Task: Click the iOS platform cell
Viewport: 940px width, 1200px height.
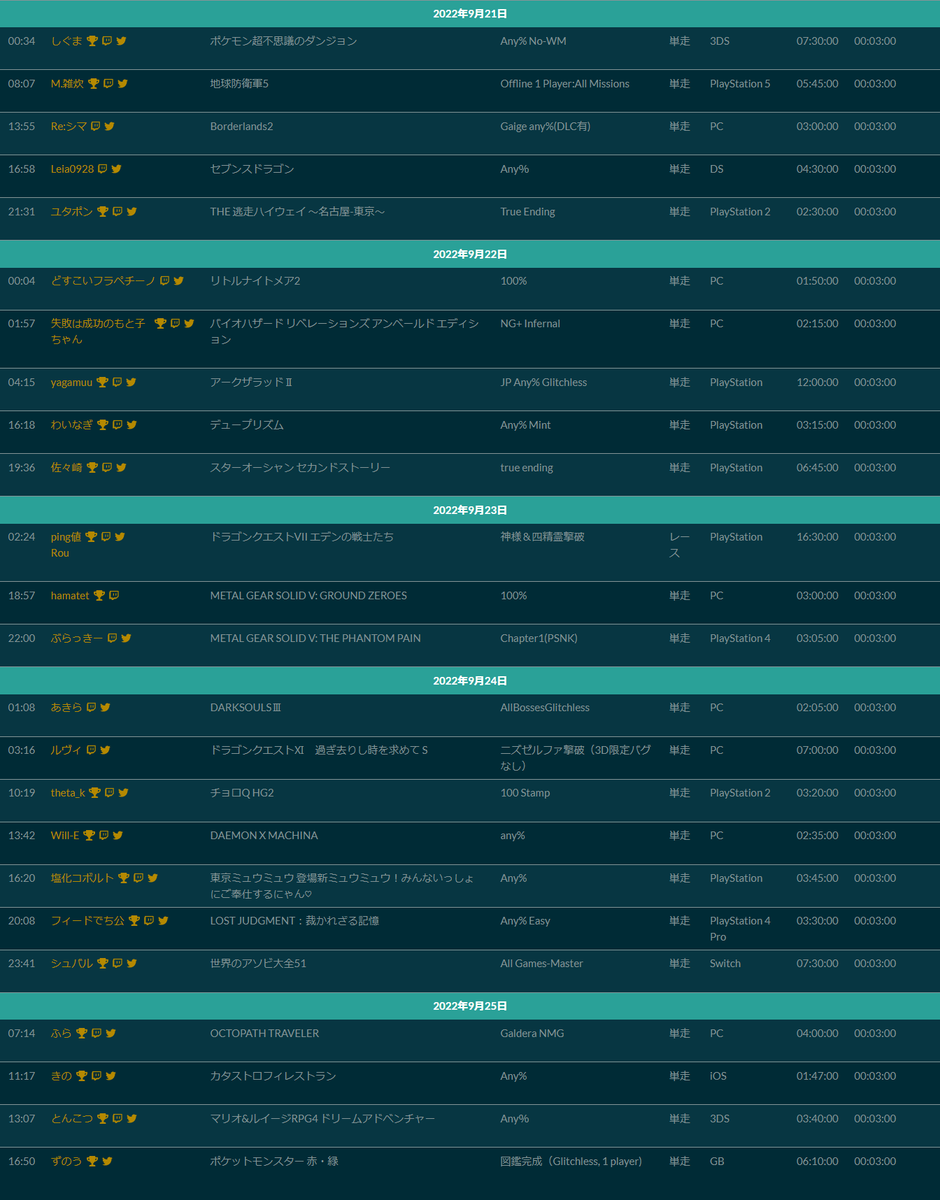Action: (x=718, y=1076)
